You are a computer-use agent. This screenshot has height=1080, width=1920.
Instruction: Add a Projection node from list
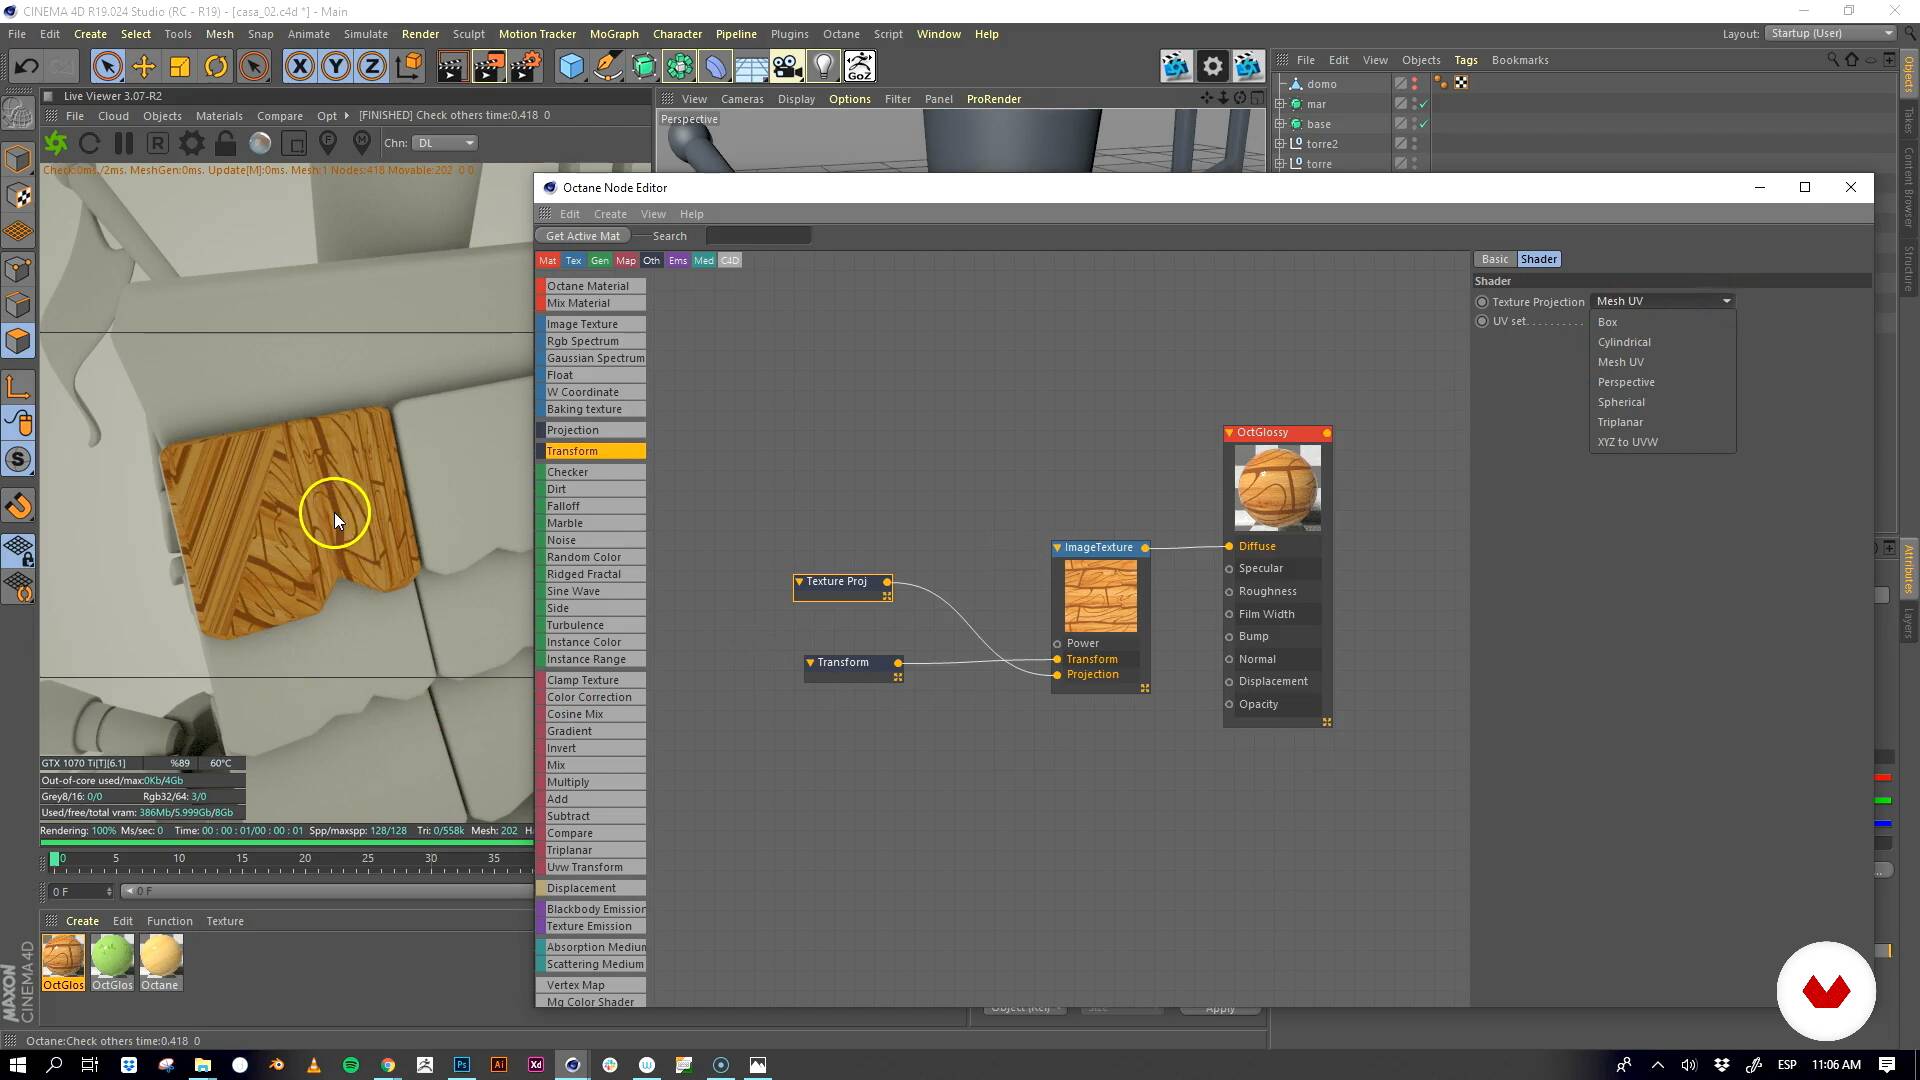pos(591,430)
